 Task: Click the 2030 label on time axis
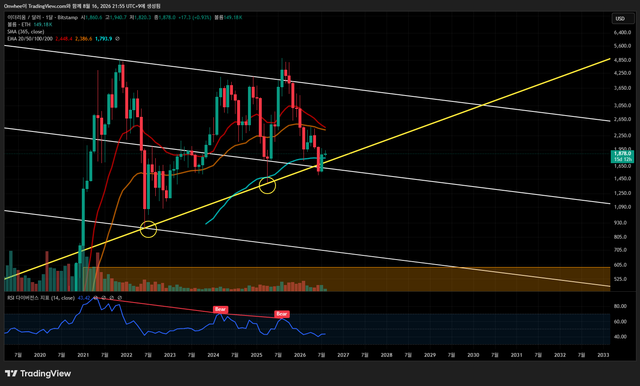(473, 355)
